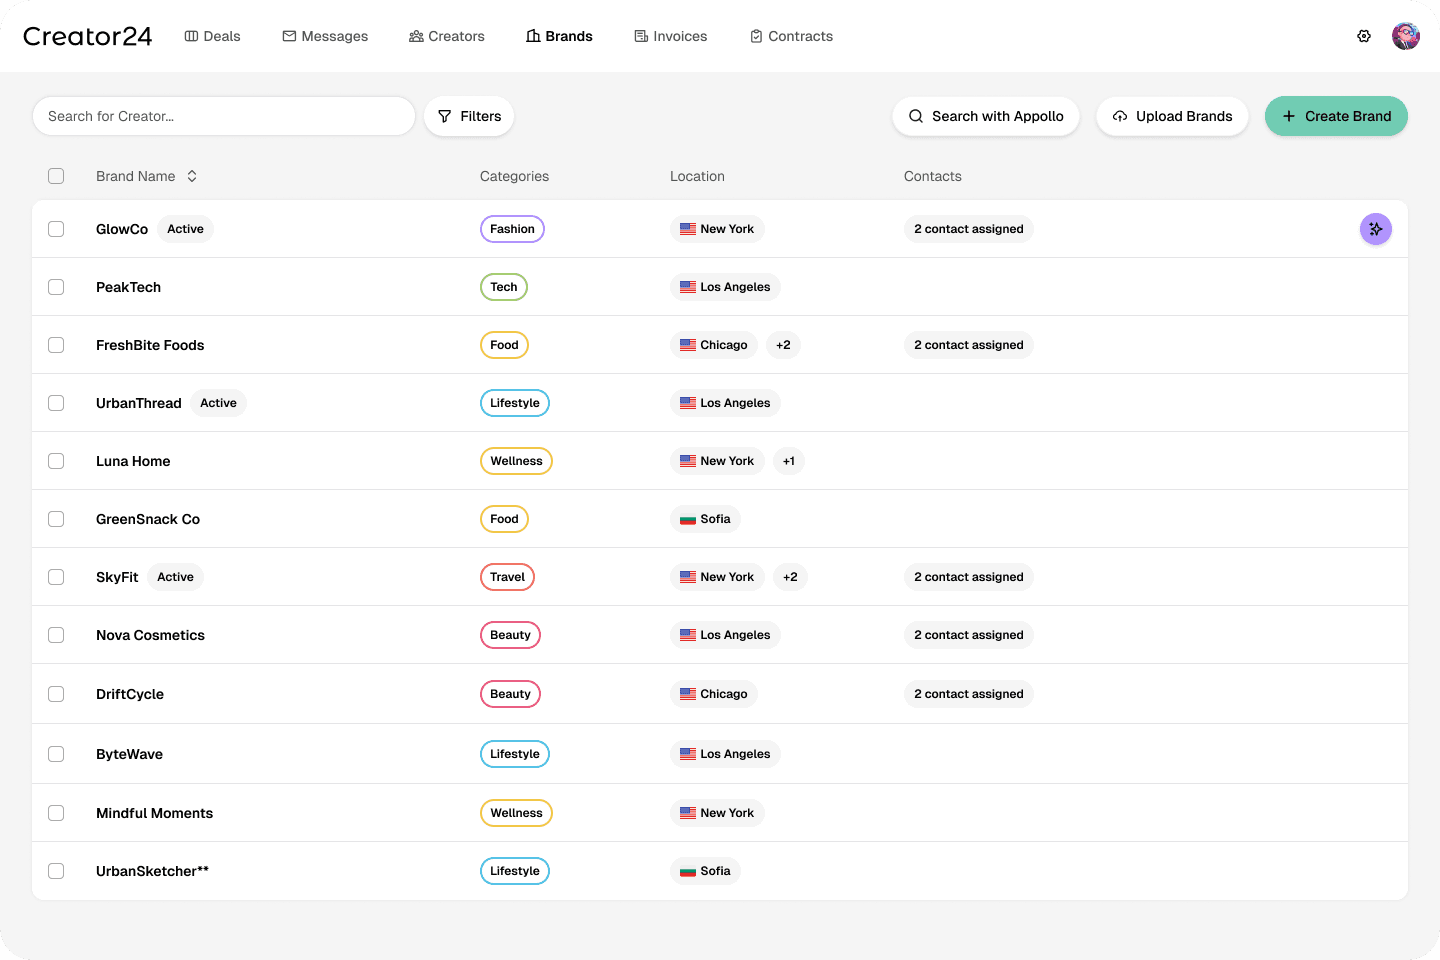This screenshot has width=1440, height=960.
Task: Select the DriftCycle checkbox
Action: pyautogui.click(x=56, y=694)
